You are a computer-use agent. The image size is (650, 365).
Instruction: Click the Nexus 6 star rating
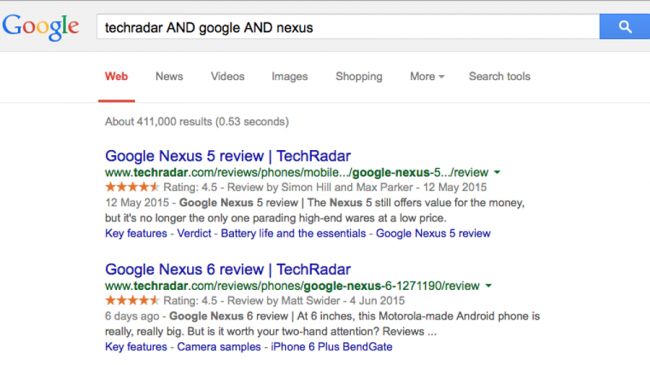pyautogui.click(x=132, y=300)
